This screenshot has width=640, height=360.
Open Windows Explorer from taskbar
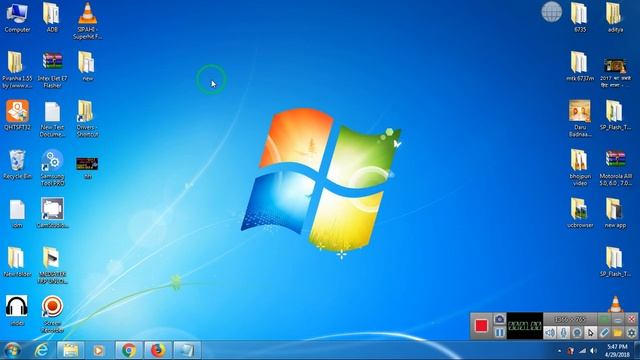tap(70, 350)
